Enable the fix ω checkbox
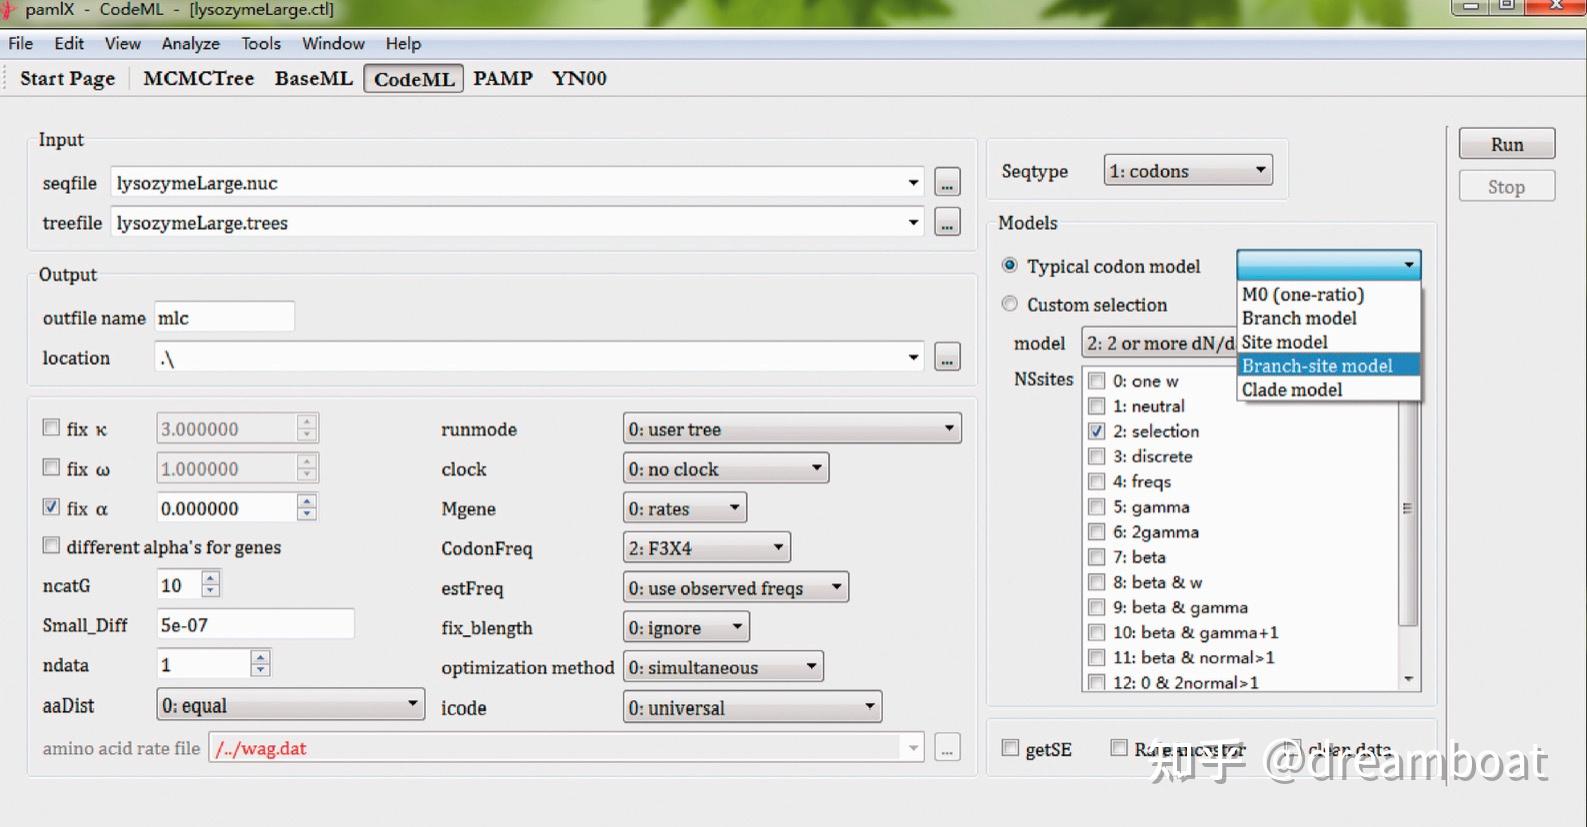Image resolution: width=1587 pixels, height=827 pixels. (x=51, y=468)
